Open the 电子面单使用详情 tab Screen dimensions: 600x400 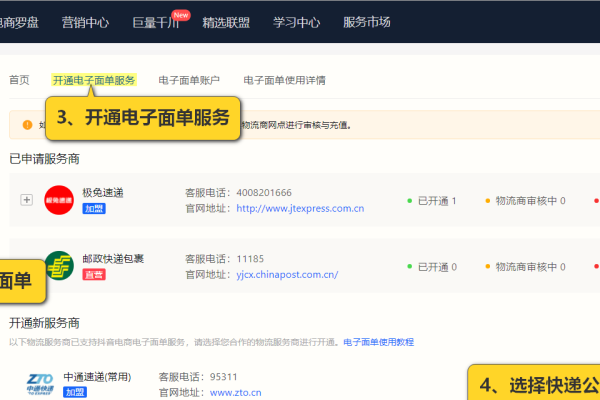tap(284, 80)
